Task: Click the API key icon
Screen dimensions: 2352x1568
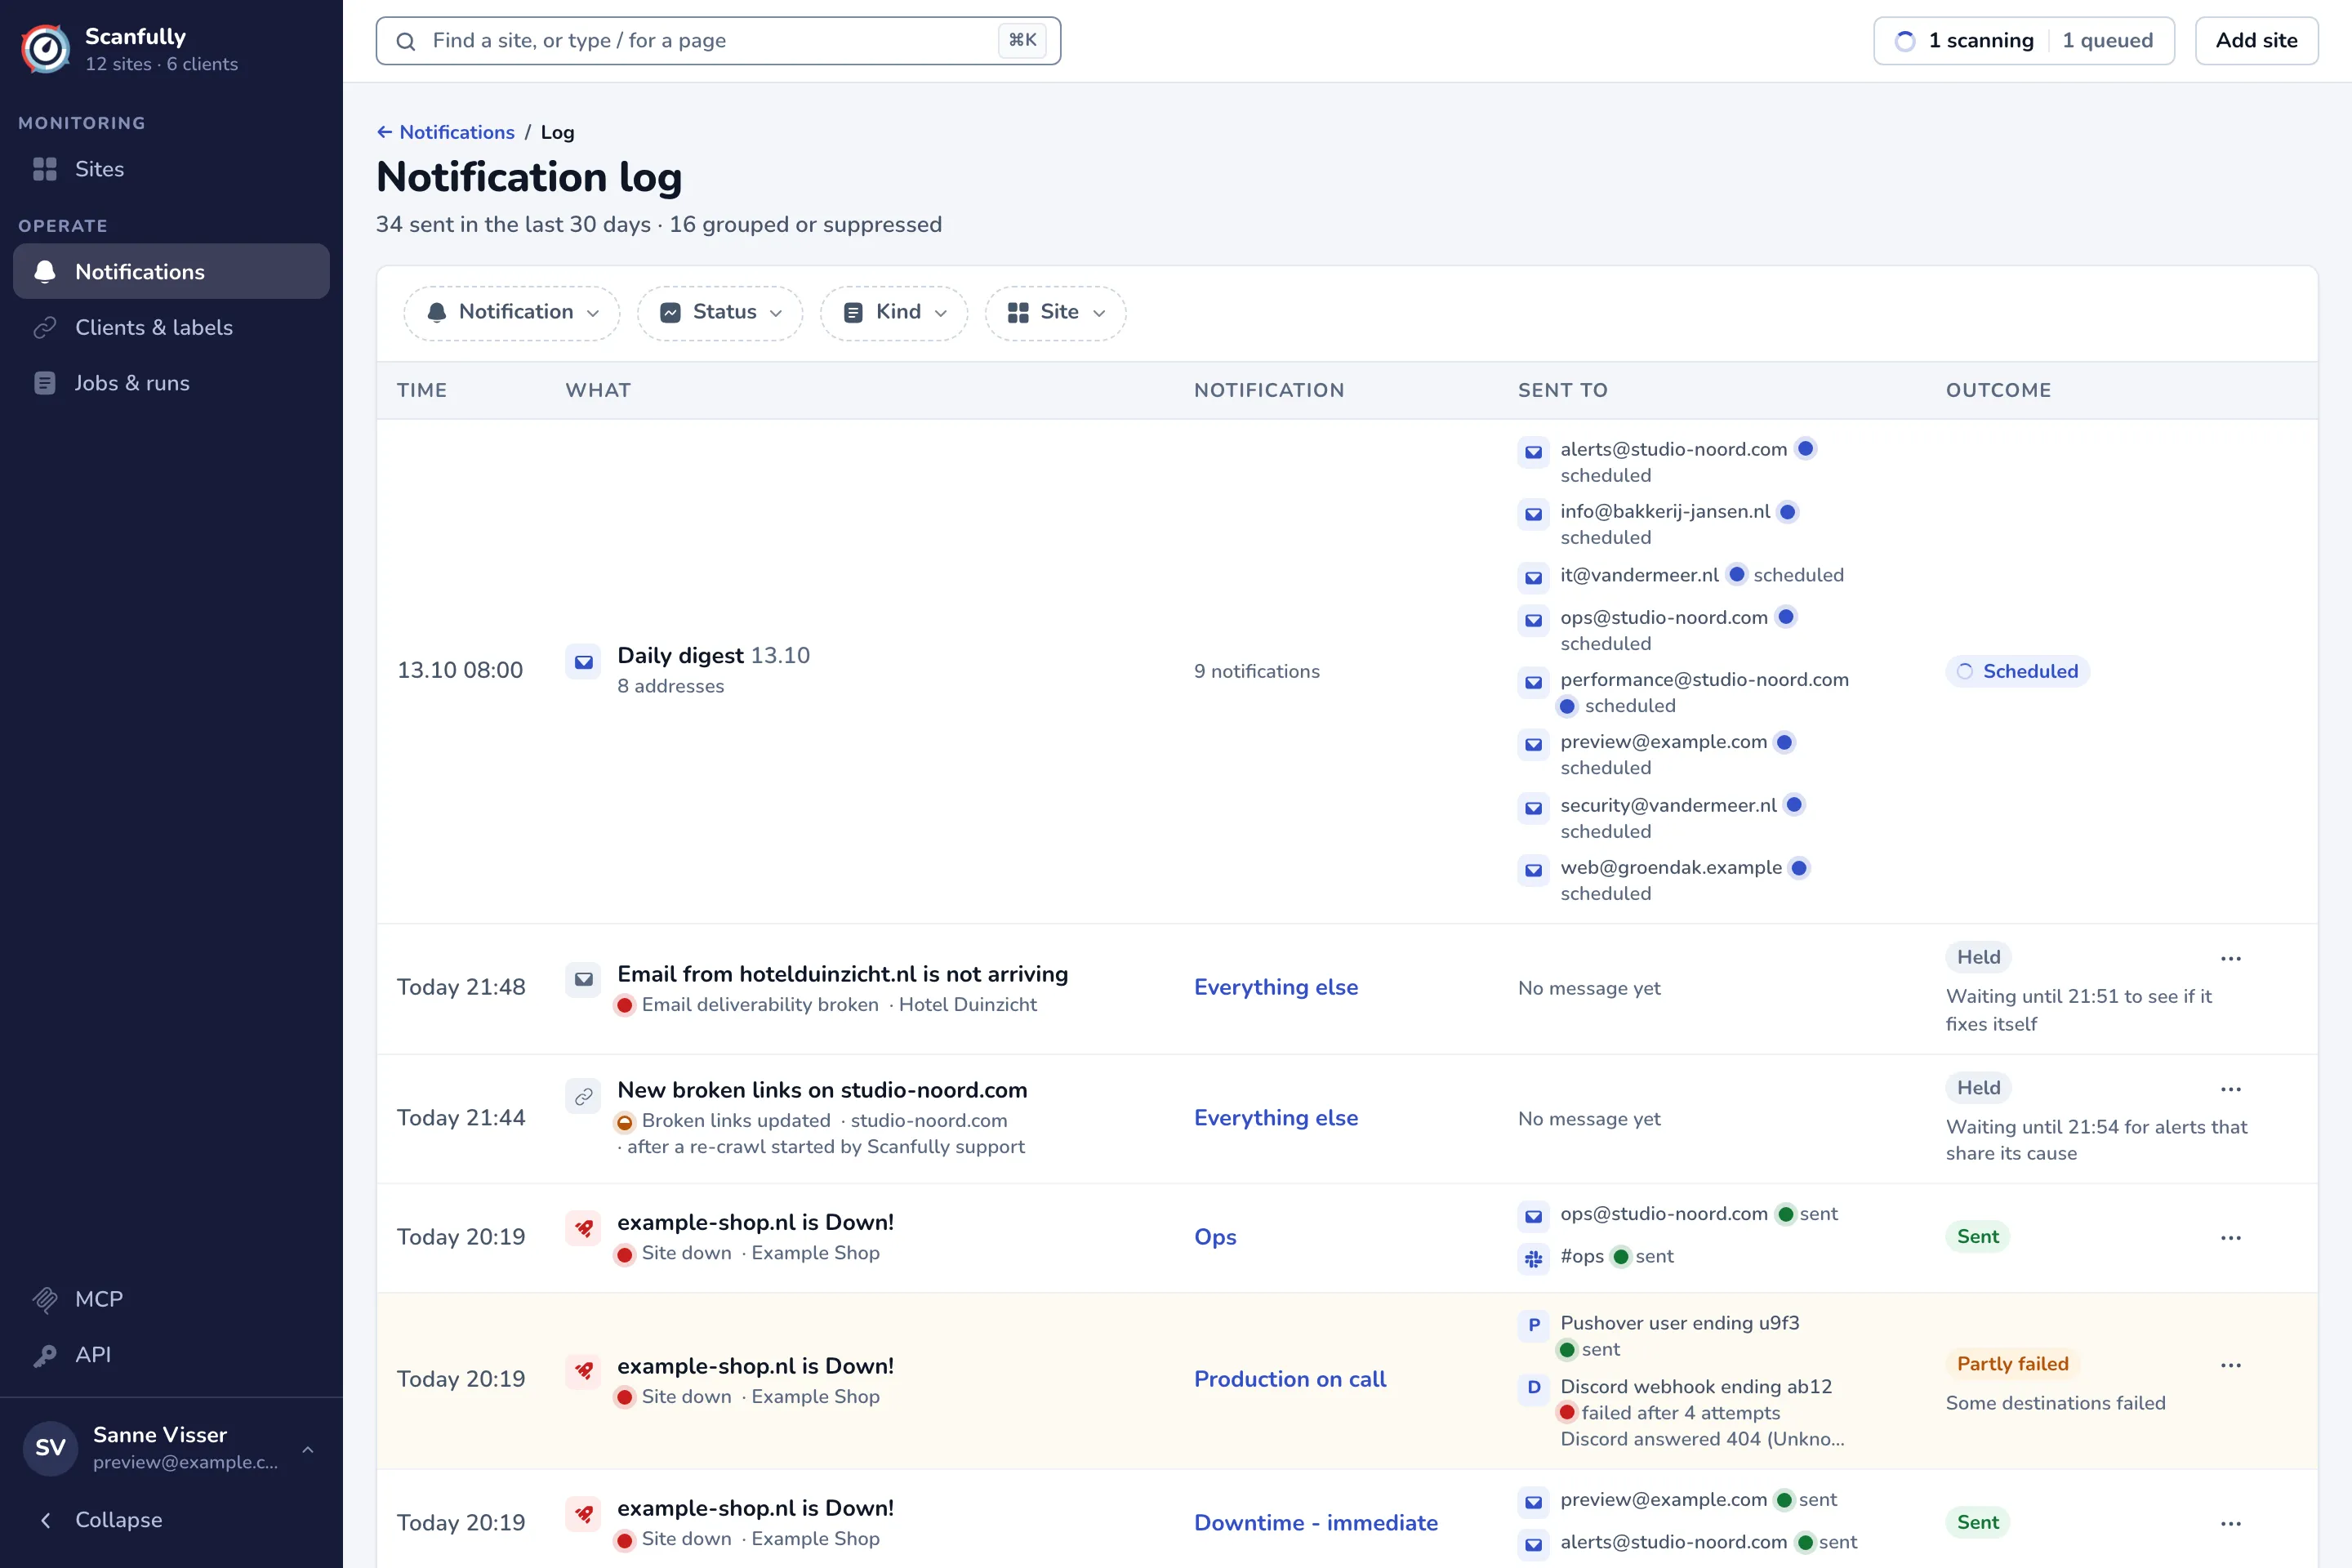Action: 45,1355
